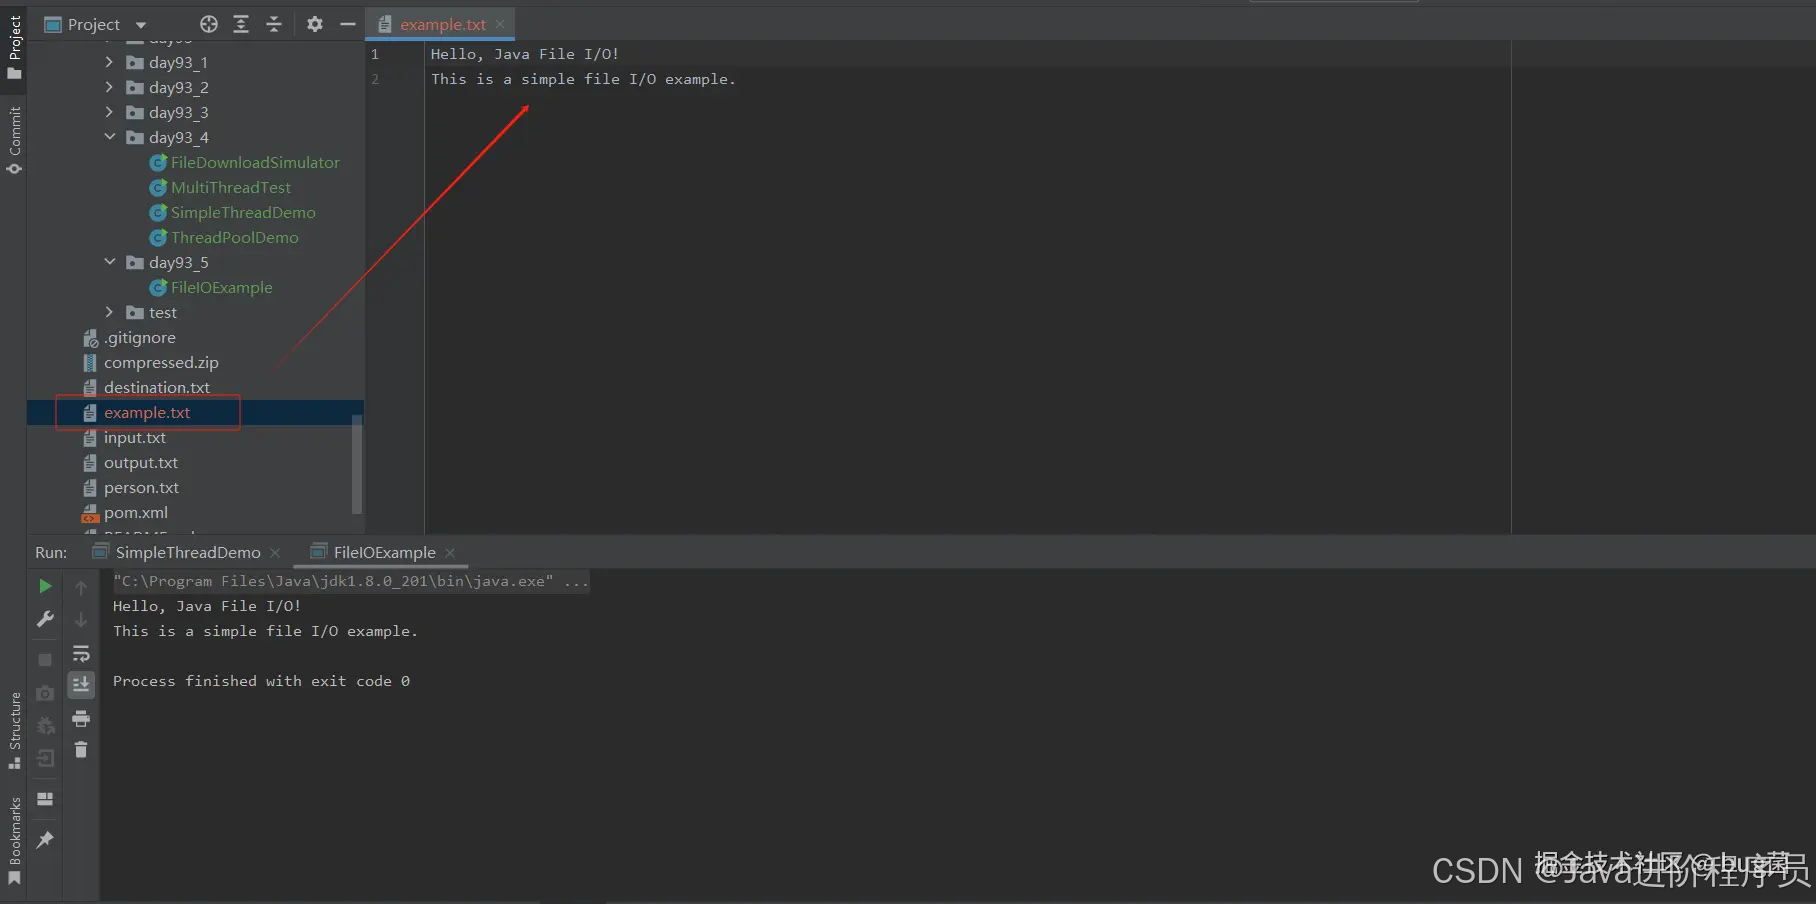This screenshot has height=904, width=1816.
Task: Click the Scroll to End console icon
Action: click(x=81, y=686)
